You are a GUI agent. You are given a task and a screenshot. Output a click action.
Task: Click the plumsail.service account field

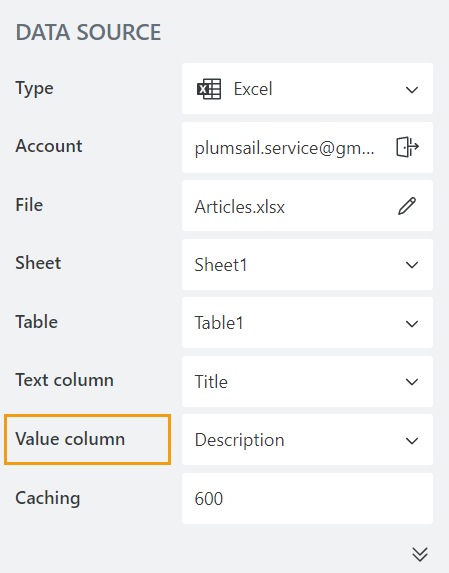[307, 147]
